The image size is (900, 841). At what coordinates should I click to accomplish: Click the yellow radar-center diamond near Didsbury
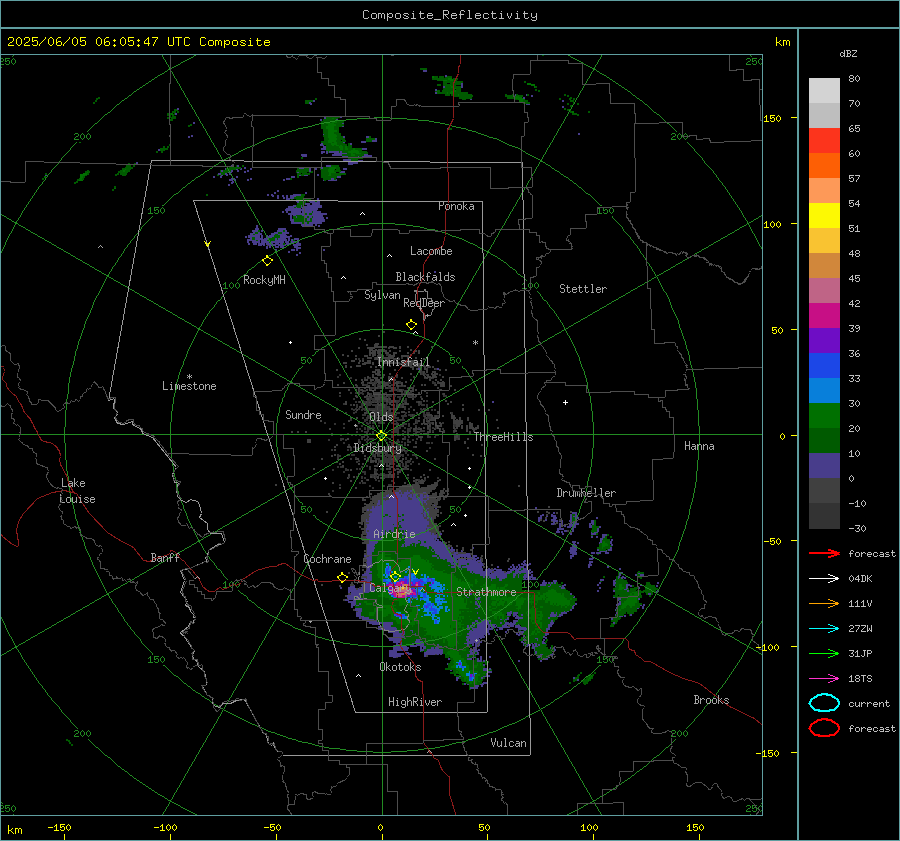pos(381,436)
